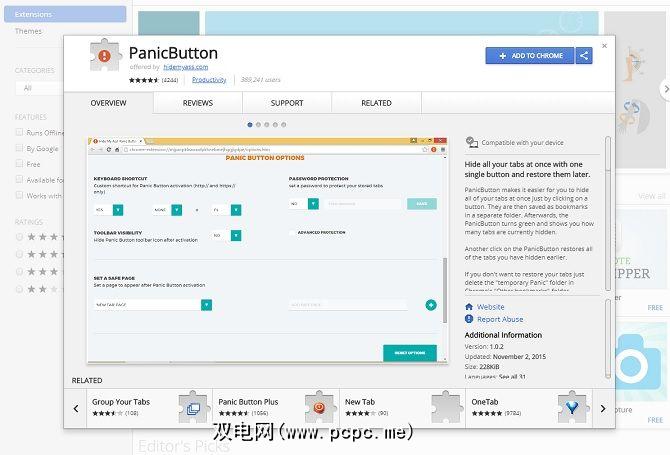Screen dimensions: 670x455
Task: Open the third keyboard shortcut dropdown in screenshot
Action: click(236, 210)
